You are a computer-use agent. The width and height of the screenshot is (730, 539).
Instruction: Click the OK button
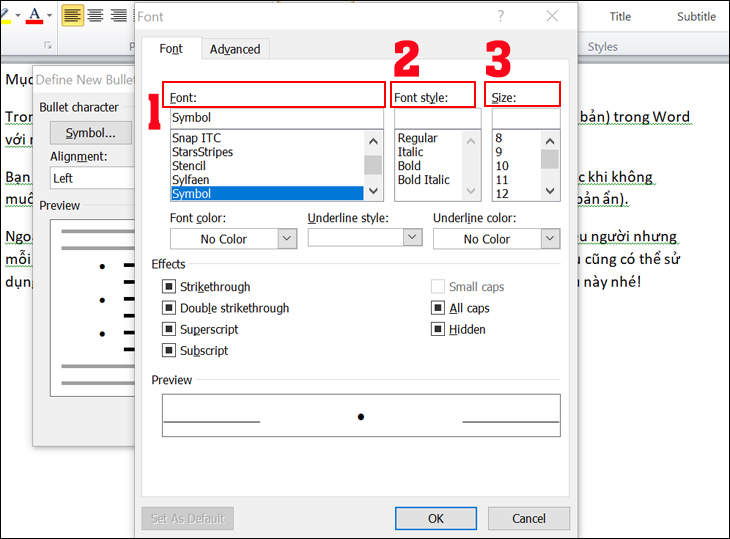[x=436, y=518]
